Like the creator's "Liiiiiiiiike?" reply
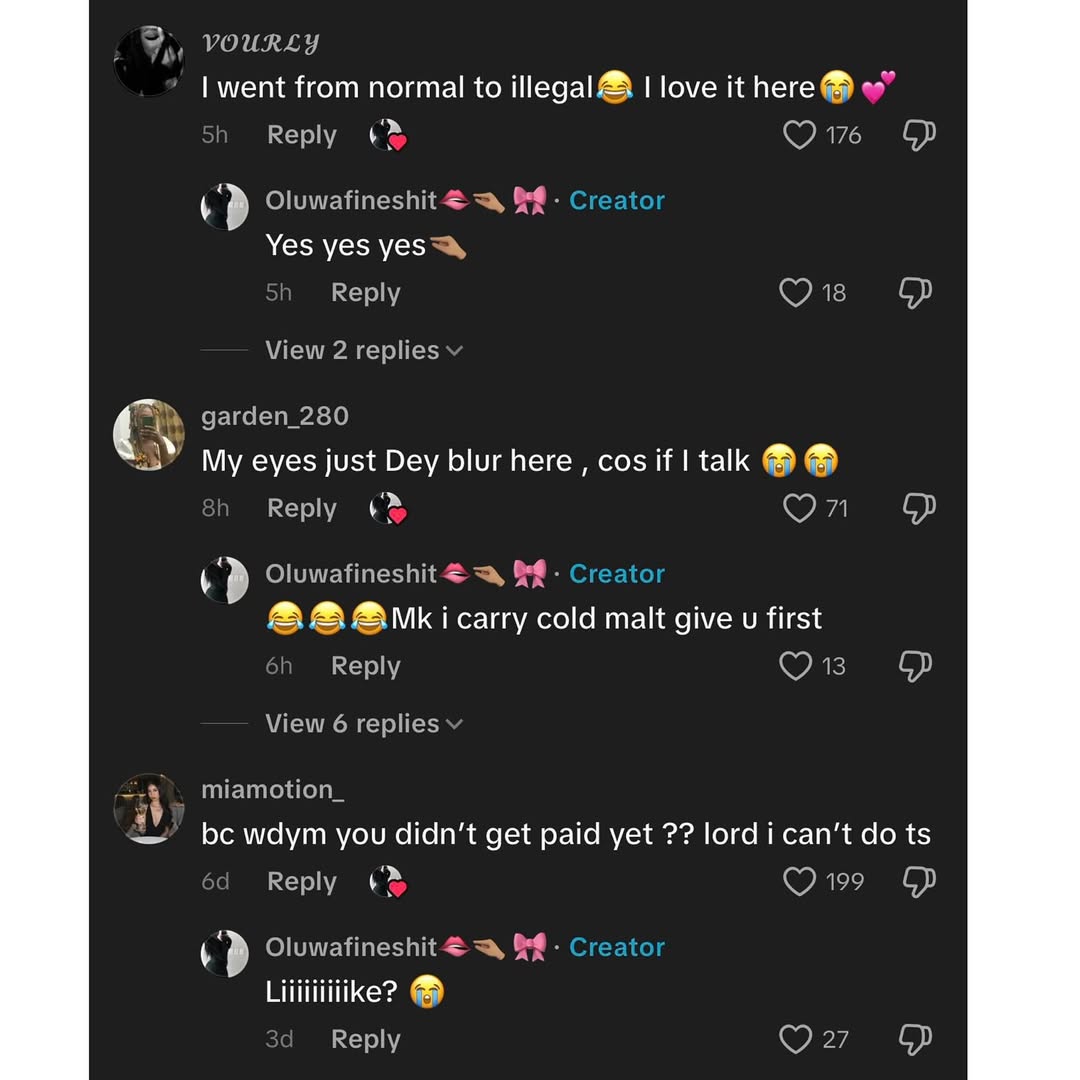Image resolution: width=1080 pixels, height=1080 pixels. (795, 1040)
